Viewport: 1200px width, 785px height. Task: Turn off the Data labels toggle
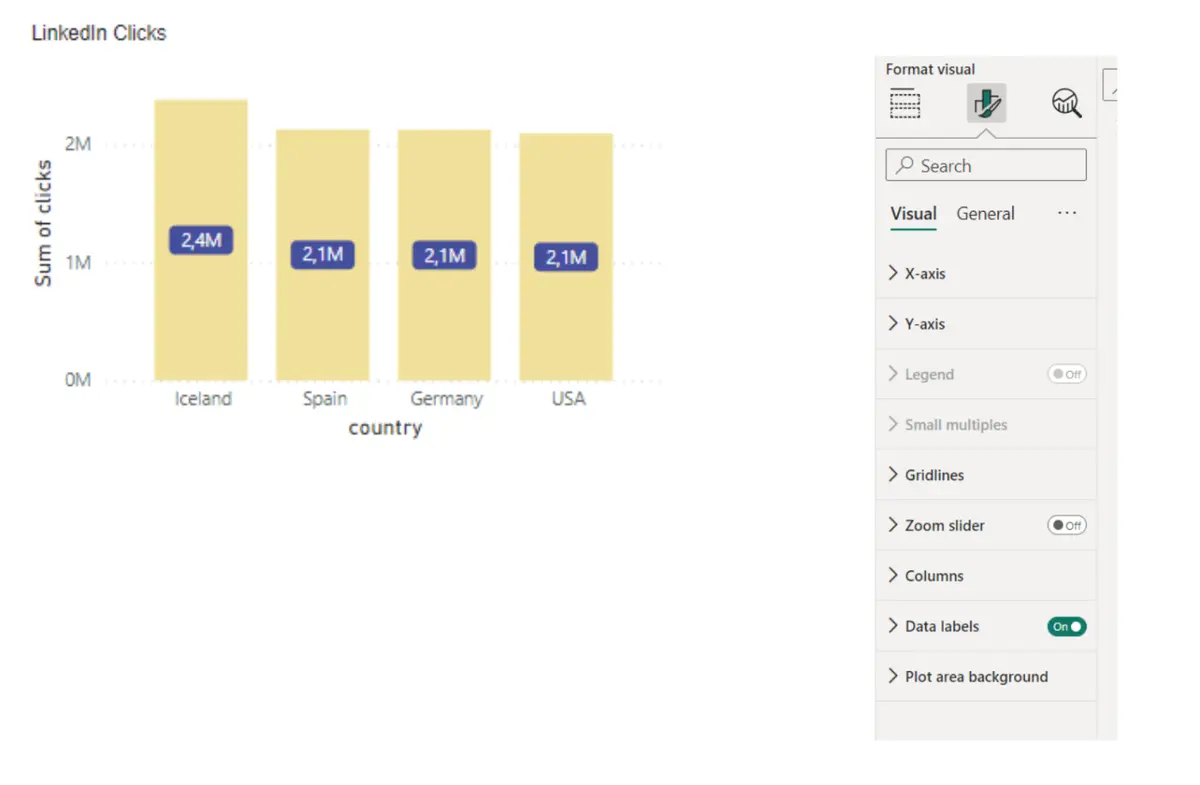coord(1066,626)
